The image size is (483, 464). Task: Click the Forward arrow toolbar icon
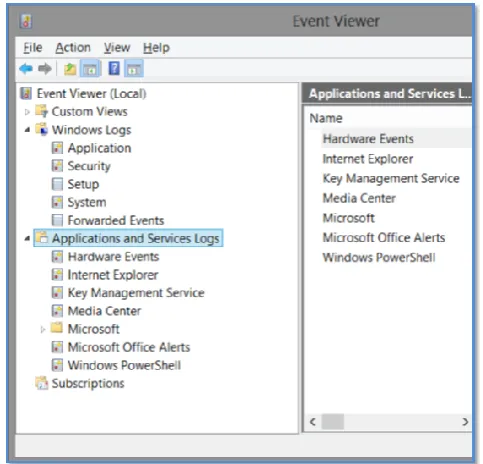[x=45, y=69]
